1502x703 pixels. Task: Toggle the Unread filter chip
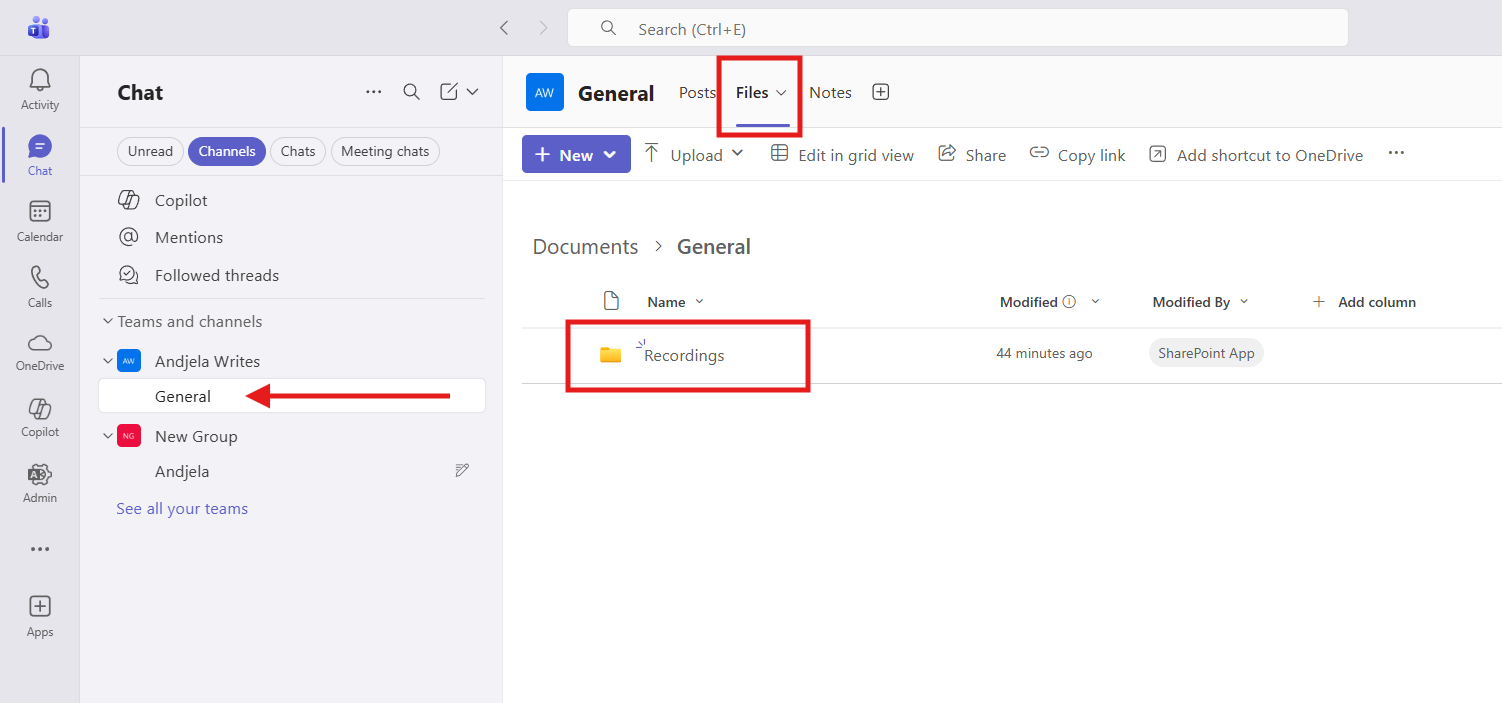pos(150,152)
